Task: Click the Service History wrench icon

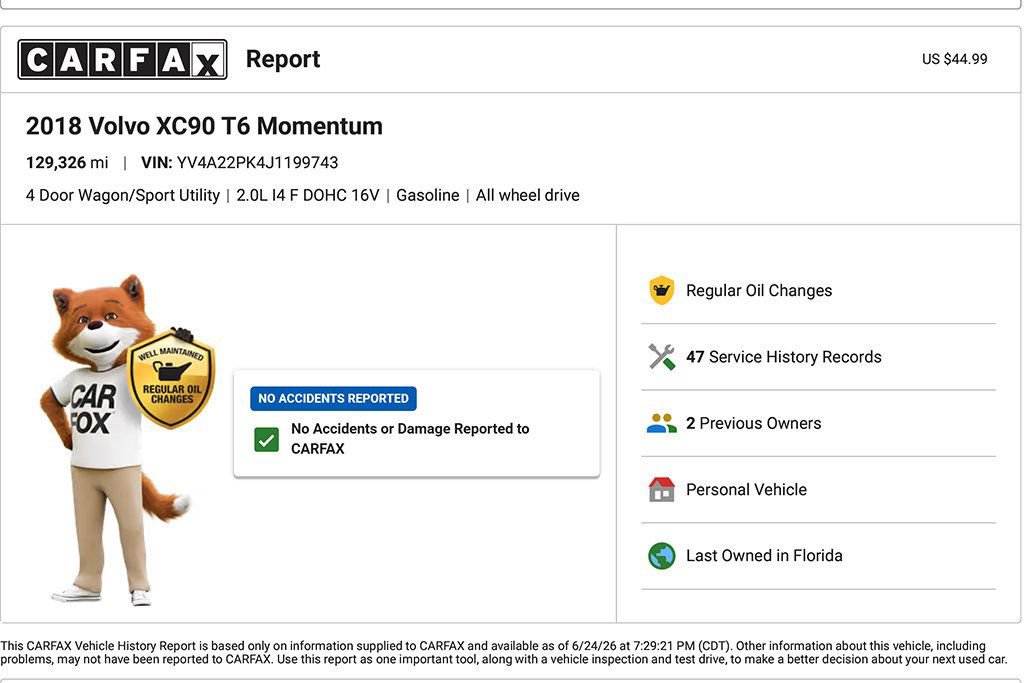Action: pos(662,357)
